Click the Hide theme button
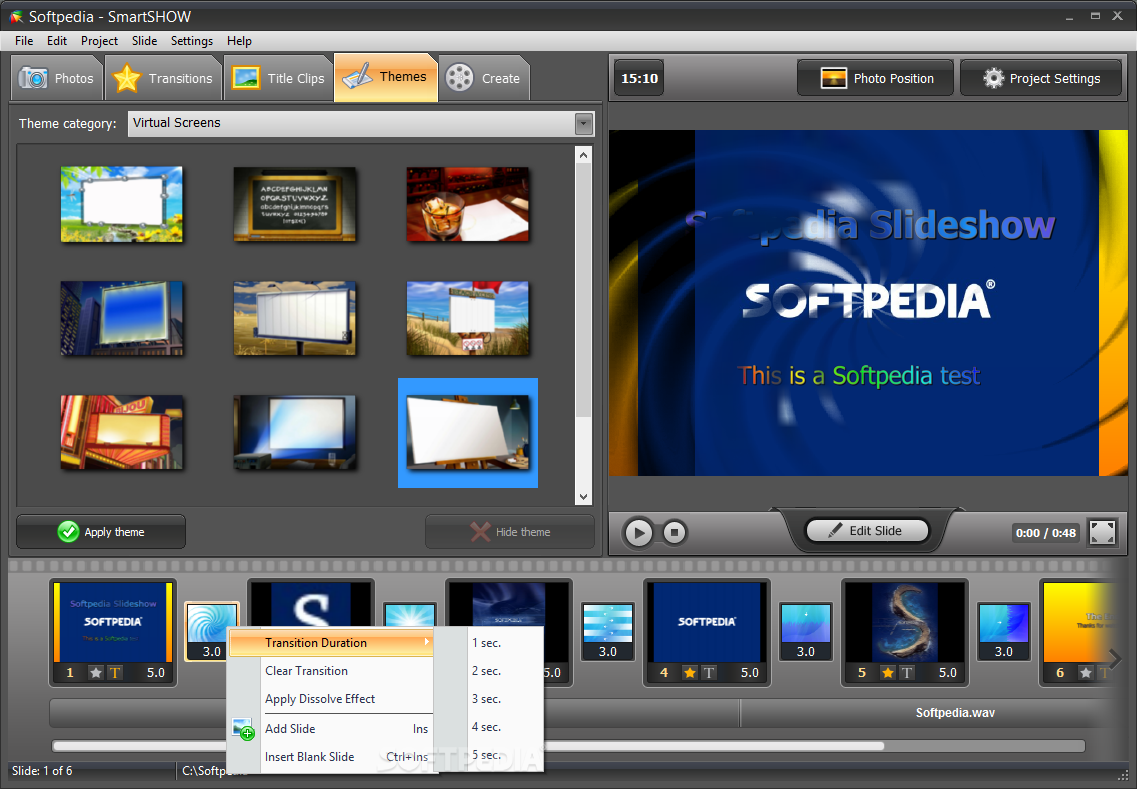The width and height of the screenshot is (1137, 789). click(x=510, y=532)
